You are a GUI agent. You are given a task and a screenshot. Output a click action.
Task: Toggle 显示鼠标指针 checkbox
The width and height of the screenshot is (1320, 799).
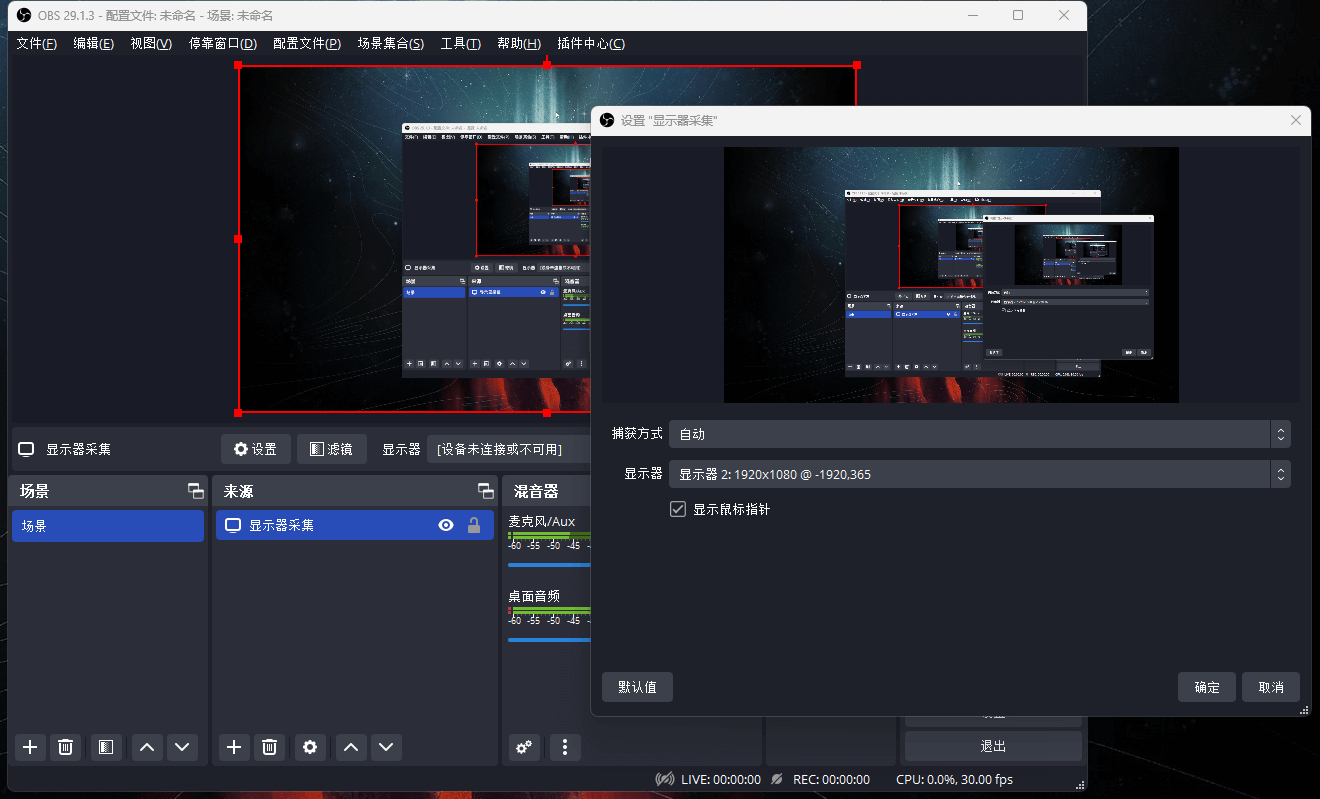[678, 509]
